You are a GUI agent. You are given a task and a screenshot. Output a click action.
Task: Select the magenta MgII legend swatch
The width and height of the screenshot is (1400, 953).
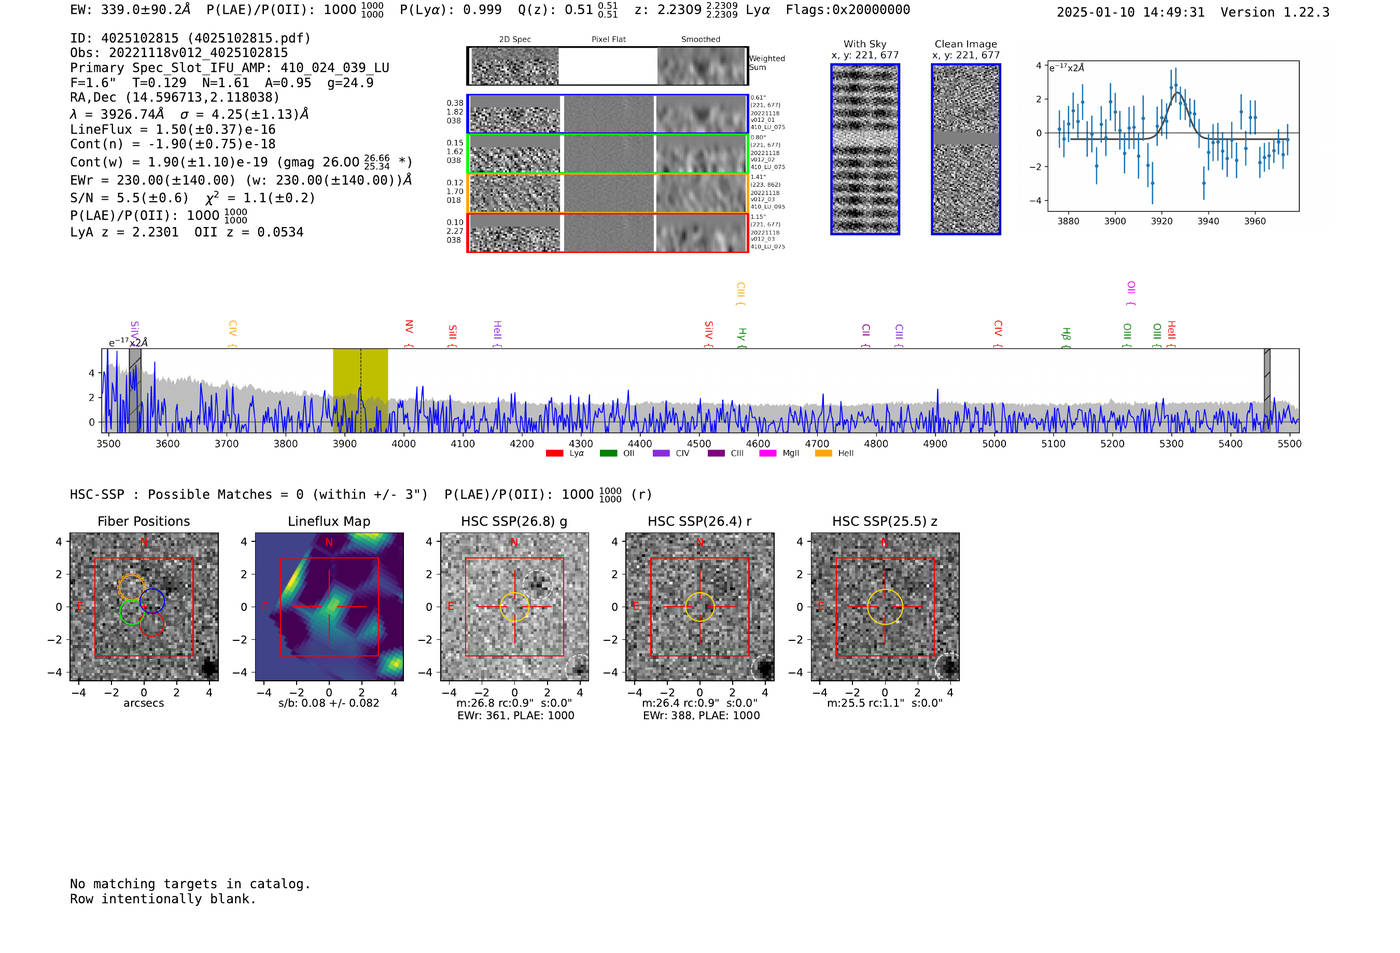click(x=768, y=453)
